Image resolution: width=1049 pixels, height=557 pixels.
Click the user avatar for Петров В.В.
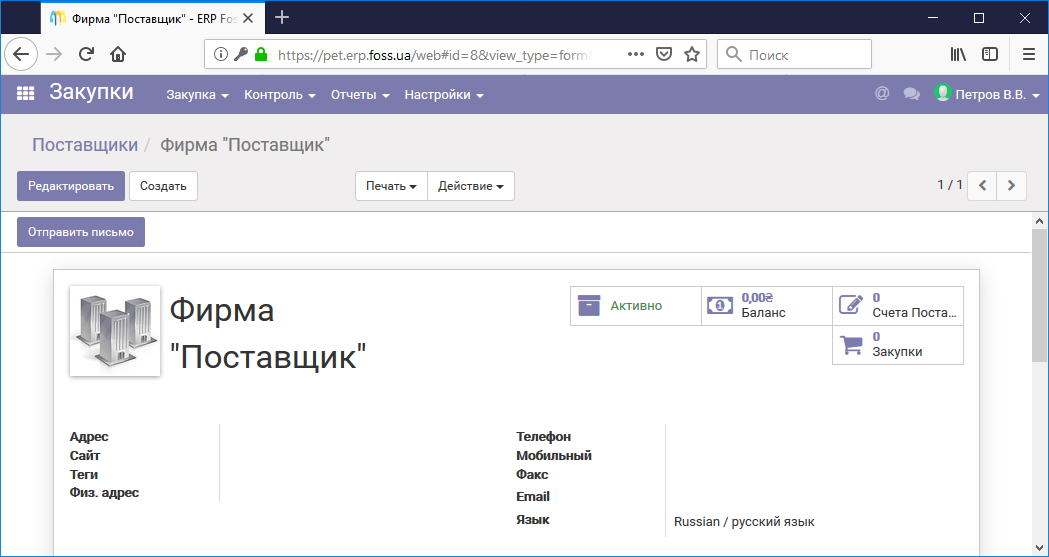(x=943, y=93)
